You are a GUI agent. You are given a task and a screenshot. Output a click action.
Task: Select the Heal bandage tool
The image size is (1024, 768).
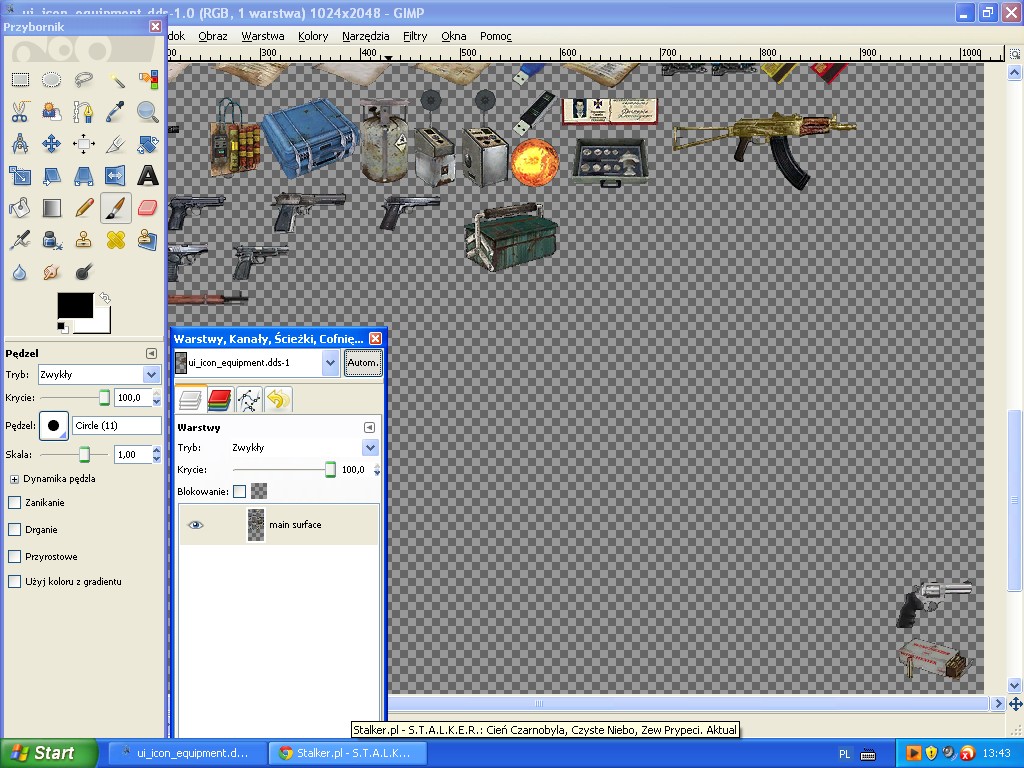116,240
